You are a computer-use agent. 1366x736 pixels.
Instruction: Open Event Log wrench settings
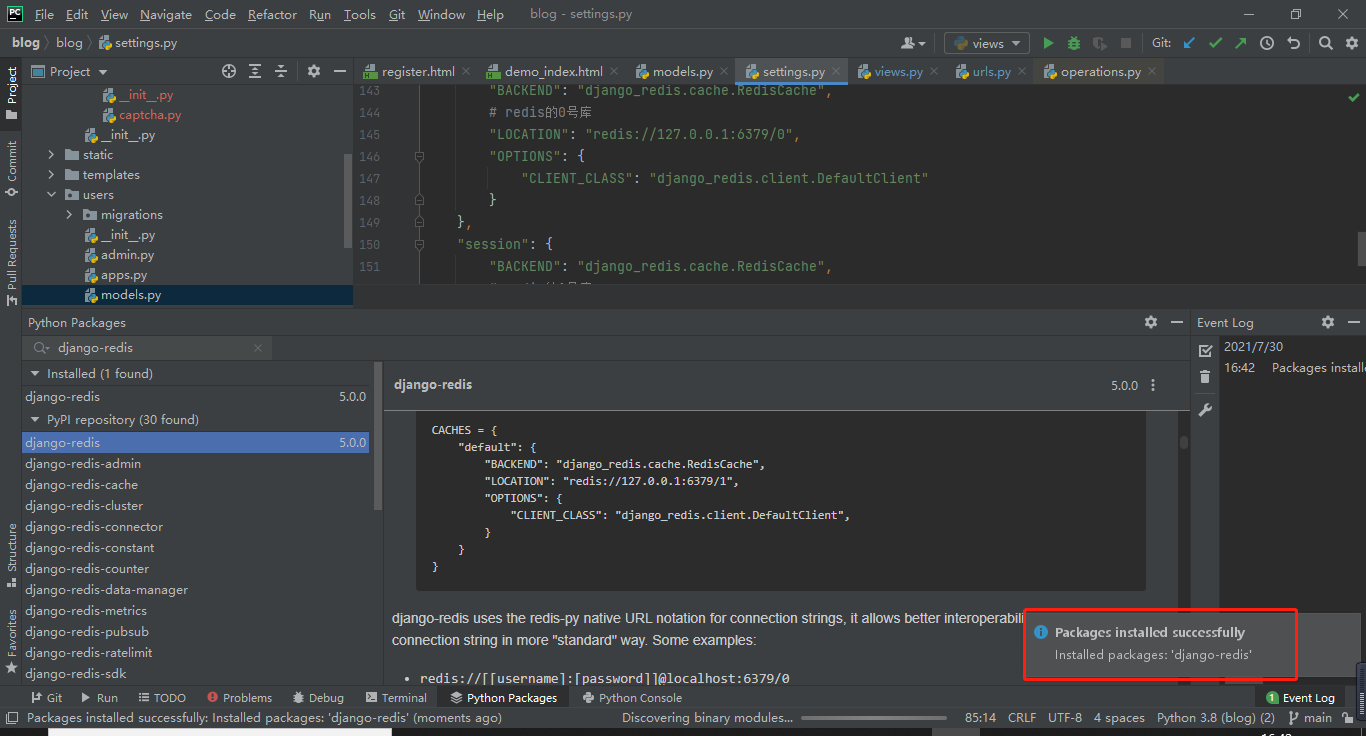tap(1205, 410)
